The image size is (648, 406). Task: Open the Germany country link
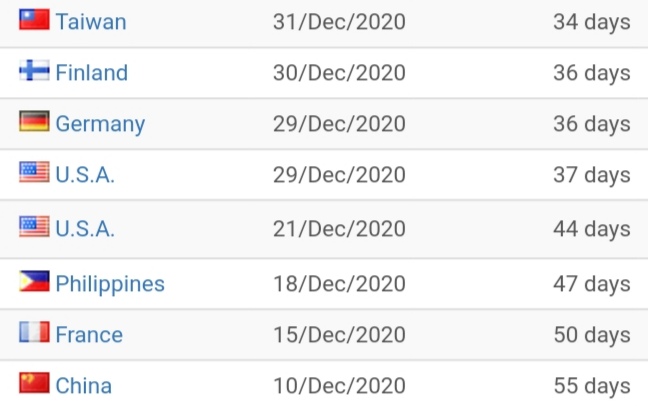100,124
